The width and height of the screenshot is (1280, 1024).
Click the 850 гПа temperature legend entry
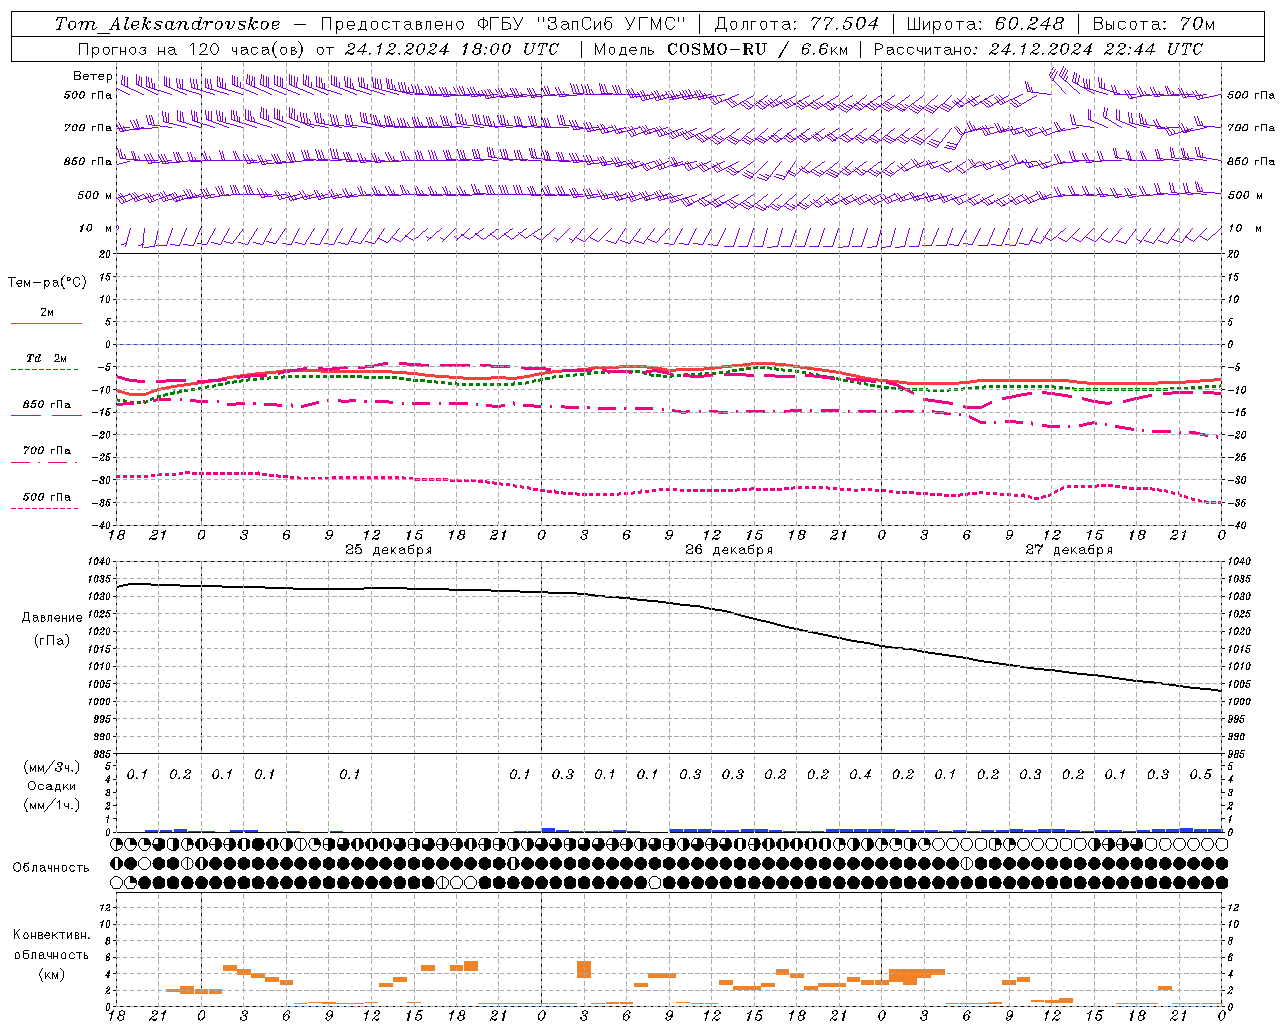tap(47, 405)
